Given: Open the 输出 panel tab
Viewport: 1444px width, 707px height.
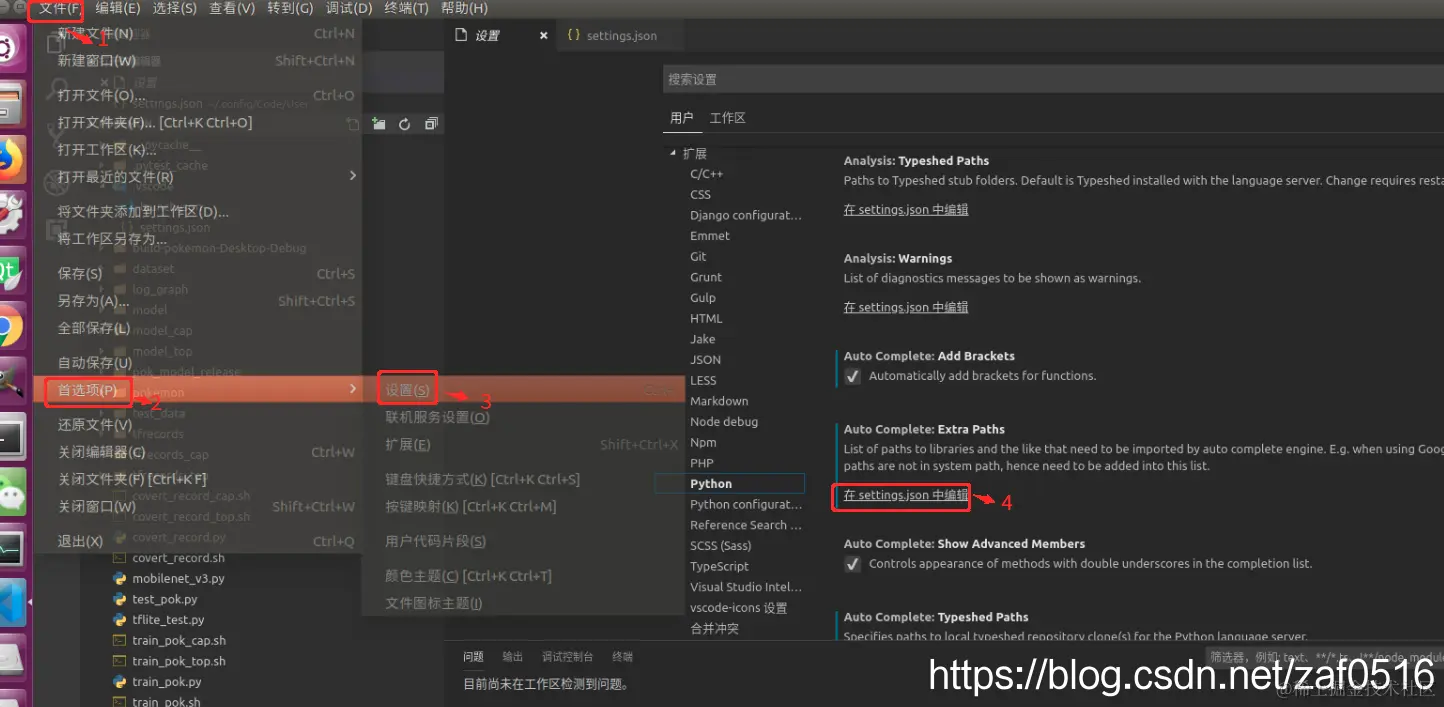Looking at the screenshot, I should point(513,657).
